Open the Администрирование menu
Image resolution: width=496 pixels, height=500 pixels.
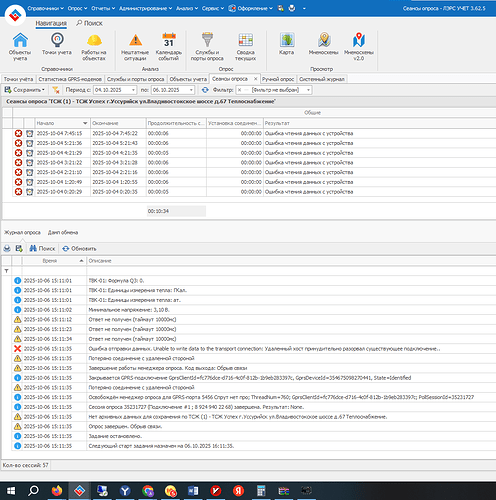tap(145, 8)
